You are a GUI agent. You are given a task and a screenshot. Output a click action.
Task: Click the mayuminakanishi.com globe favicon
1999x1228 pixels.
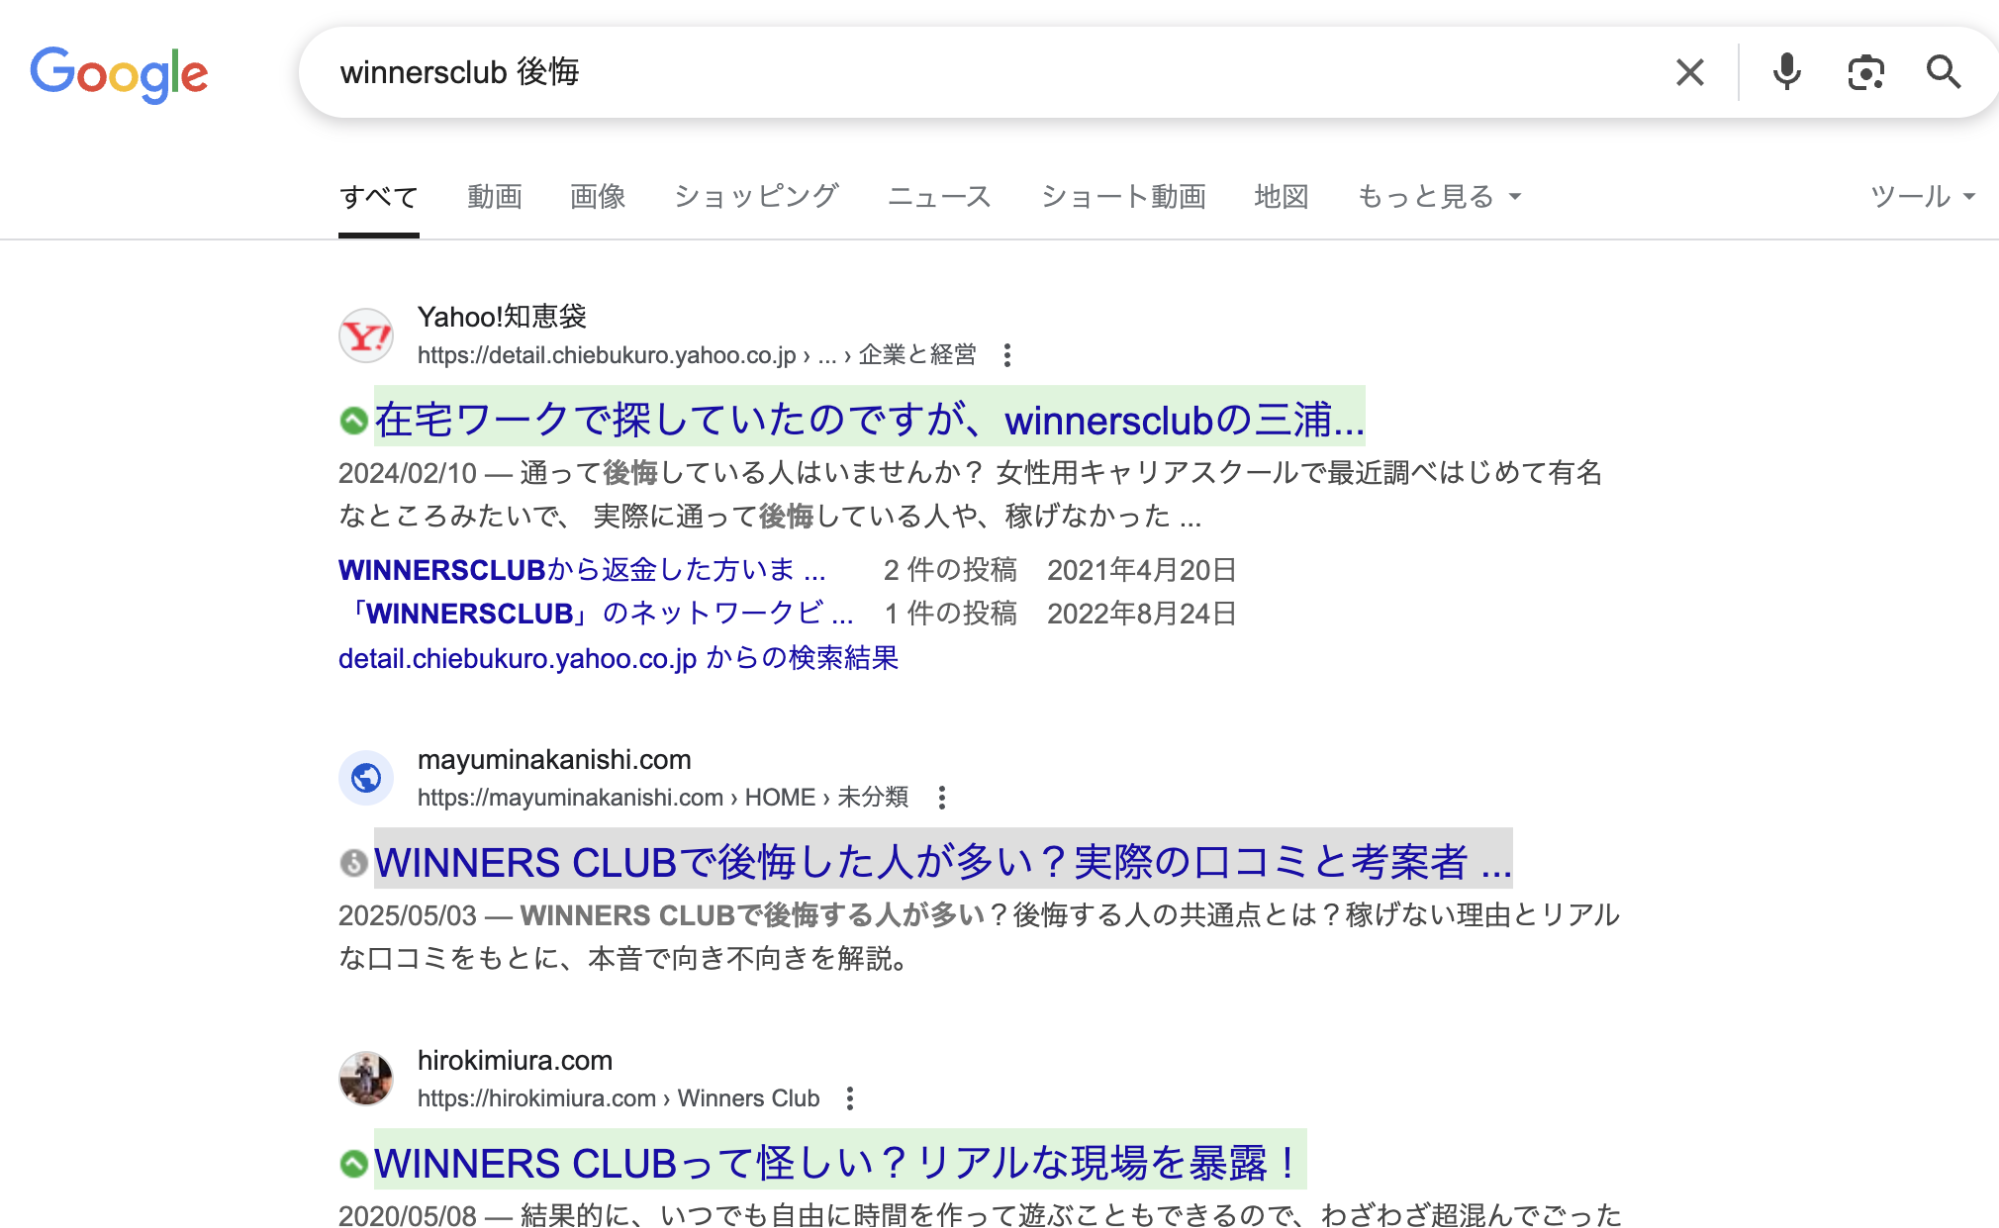366,778
